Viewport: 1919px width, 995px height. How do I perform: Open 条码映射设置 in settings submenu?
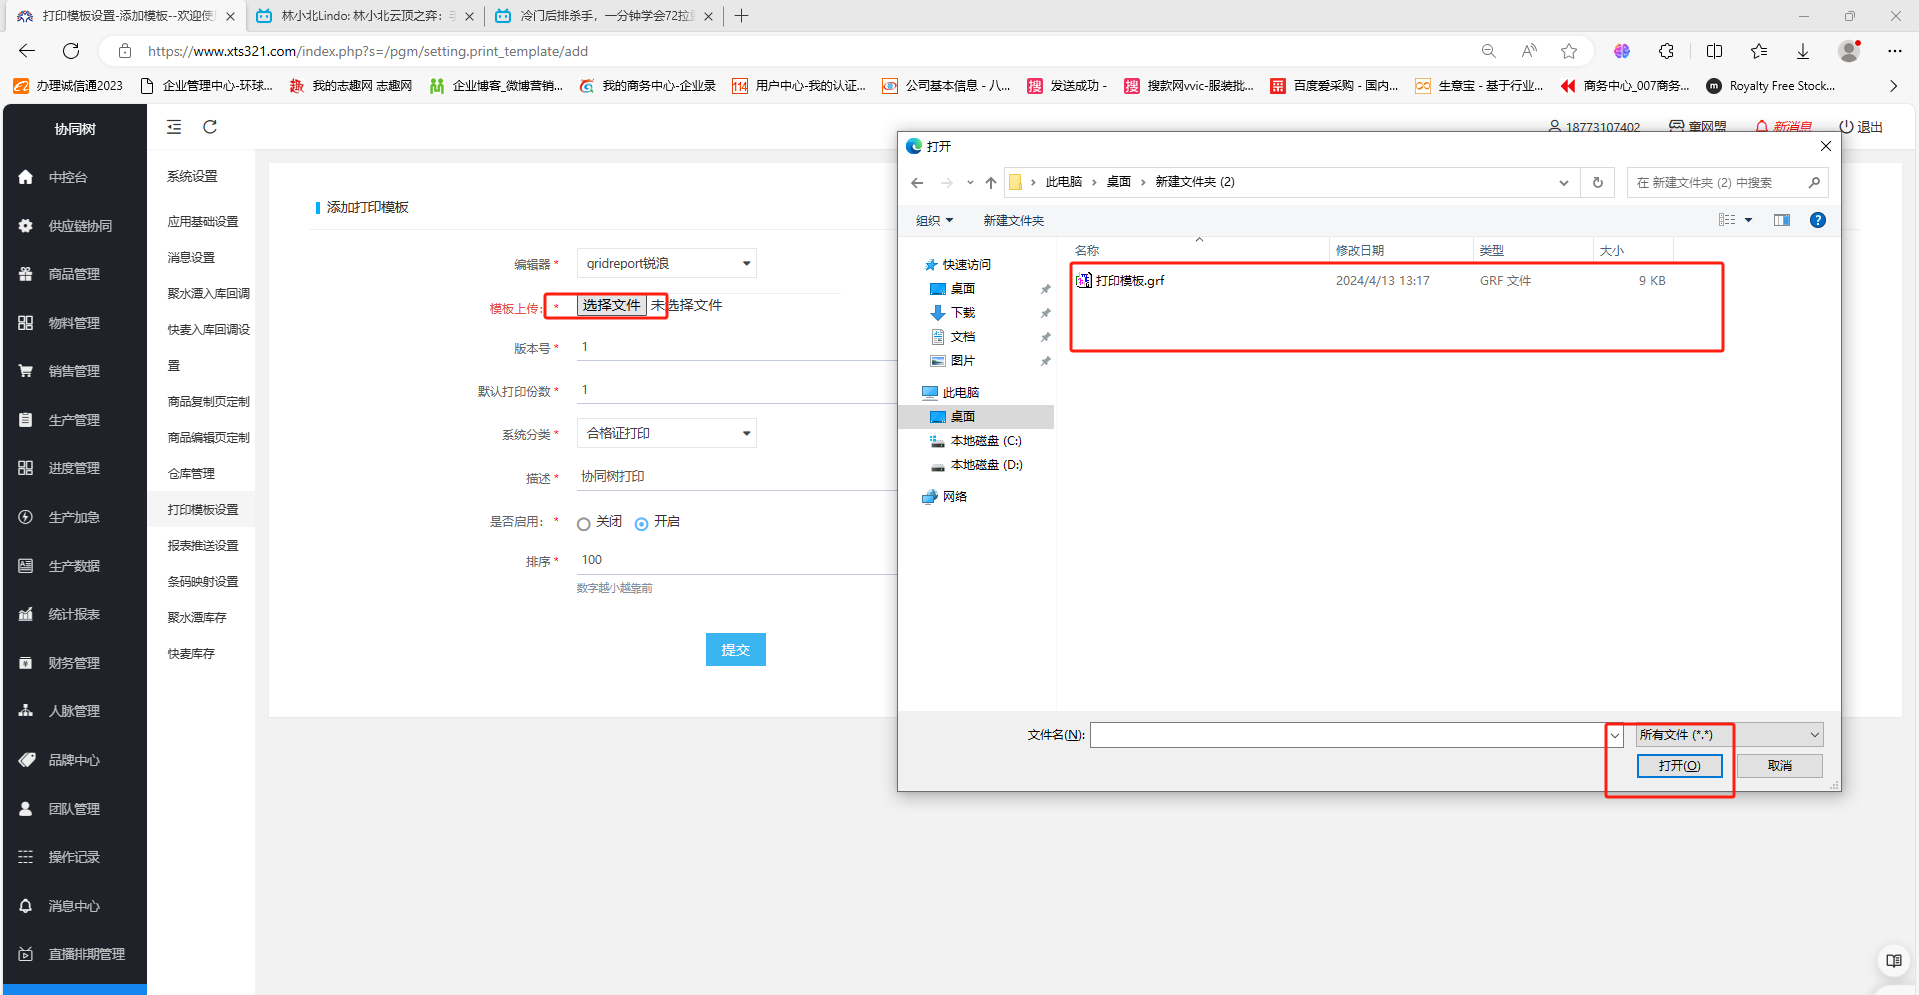click(x=203, y=582)
